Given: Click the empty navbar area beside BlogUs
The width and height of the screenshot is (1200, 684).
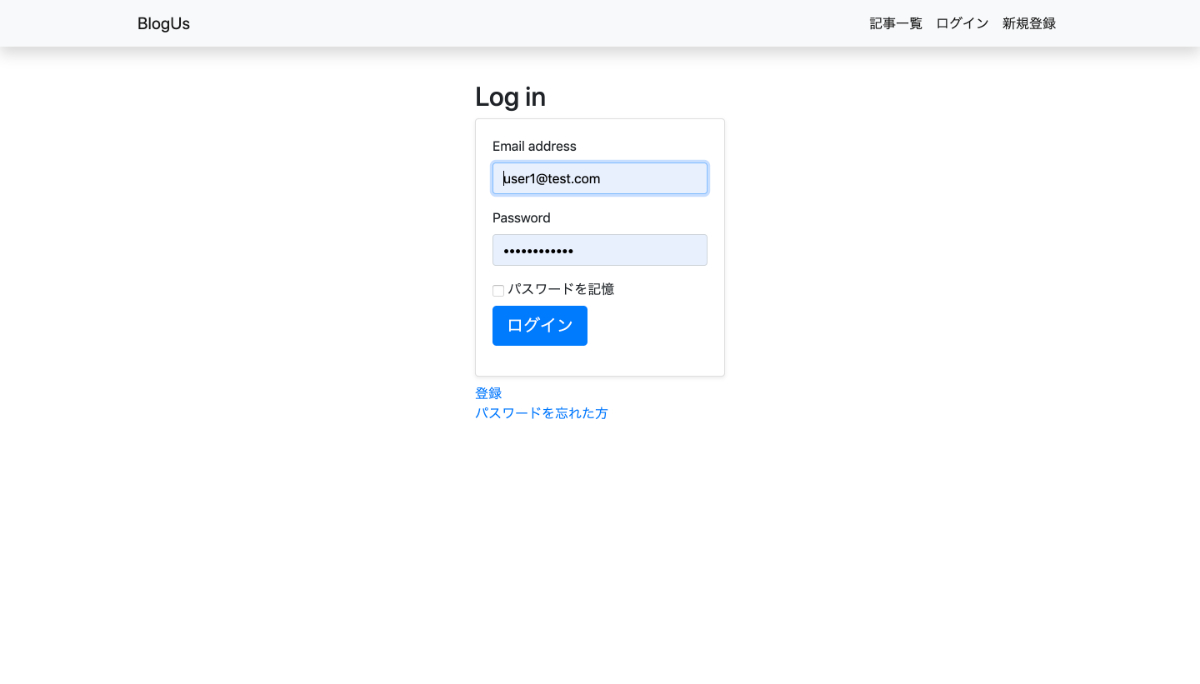Looking at the screenshot, I should click(500, 24).
